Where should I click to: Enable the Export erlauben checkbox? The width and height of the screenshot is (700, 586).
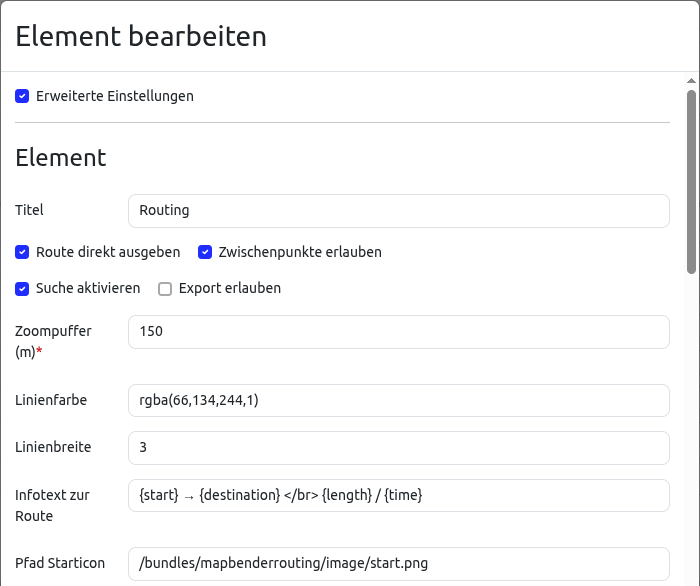[x=165, y=288]
